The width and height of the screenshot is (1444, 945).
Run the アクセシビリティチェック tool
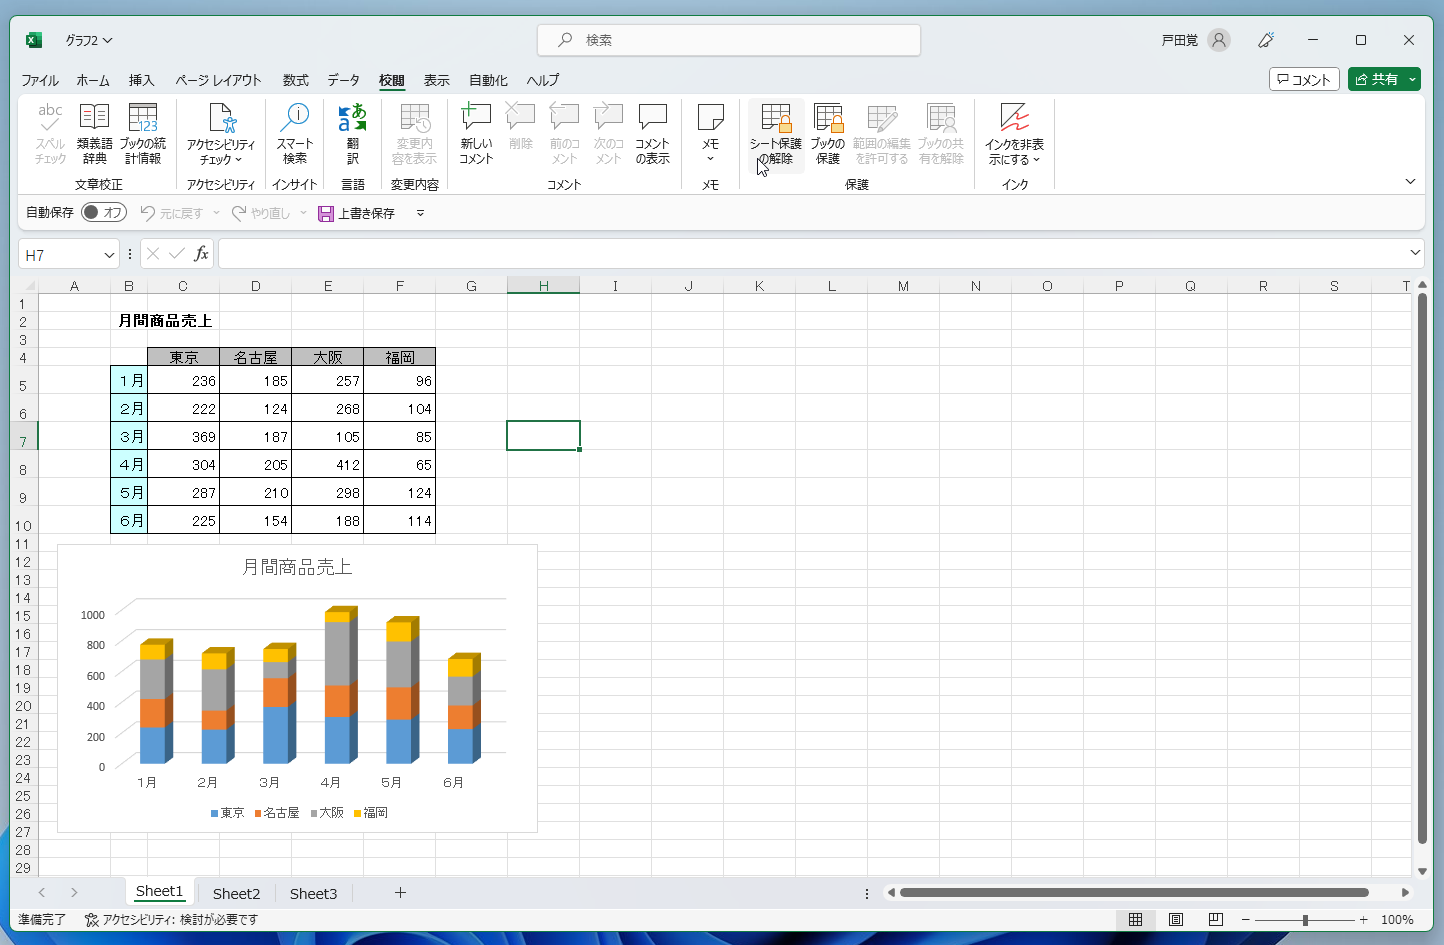pos(221,134)
